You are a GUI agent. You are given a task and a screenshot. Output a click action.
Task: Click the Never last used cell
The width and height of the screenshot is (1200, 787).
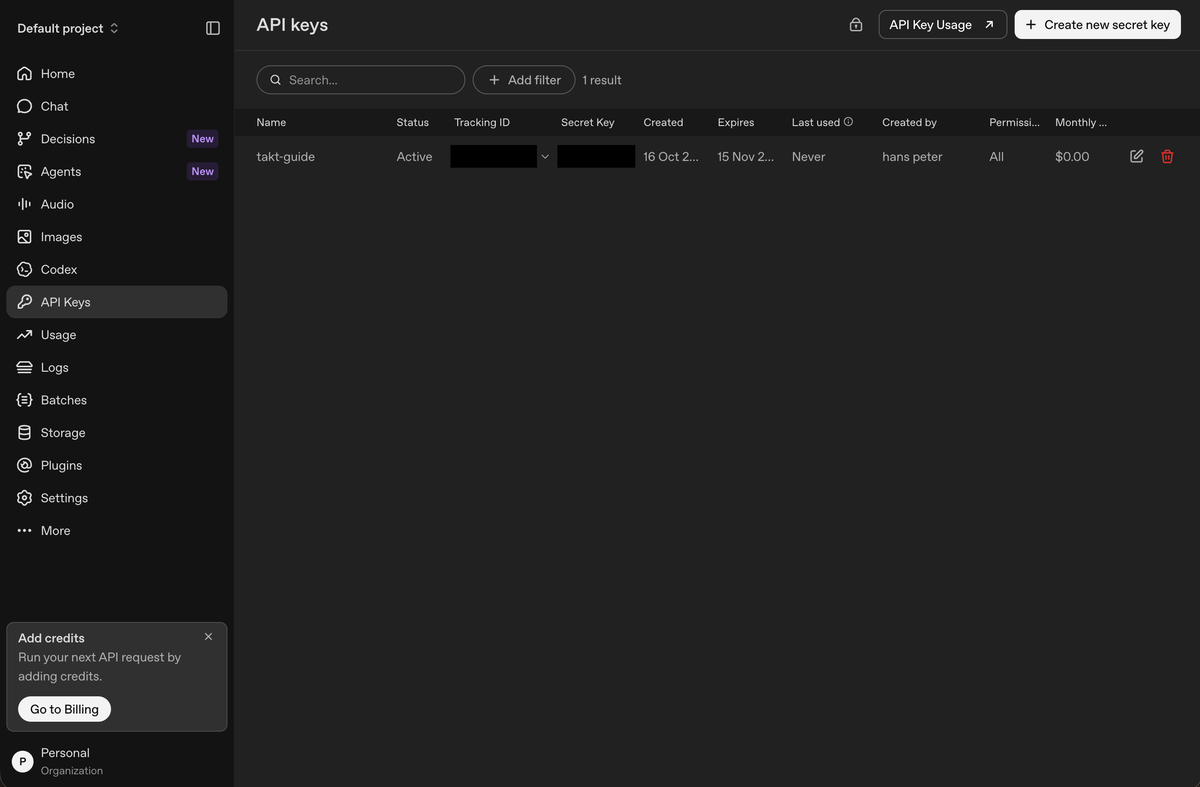click(808, 157)
